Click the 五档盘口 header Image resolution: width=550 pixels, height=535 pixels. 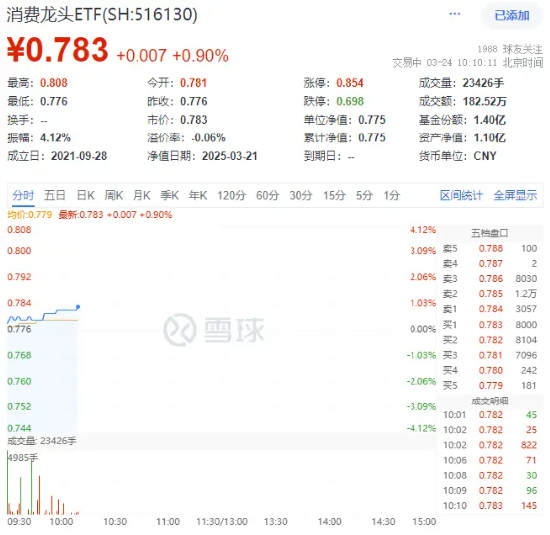point(489,233)
